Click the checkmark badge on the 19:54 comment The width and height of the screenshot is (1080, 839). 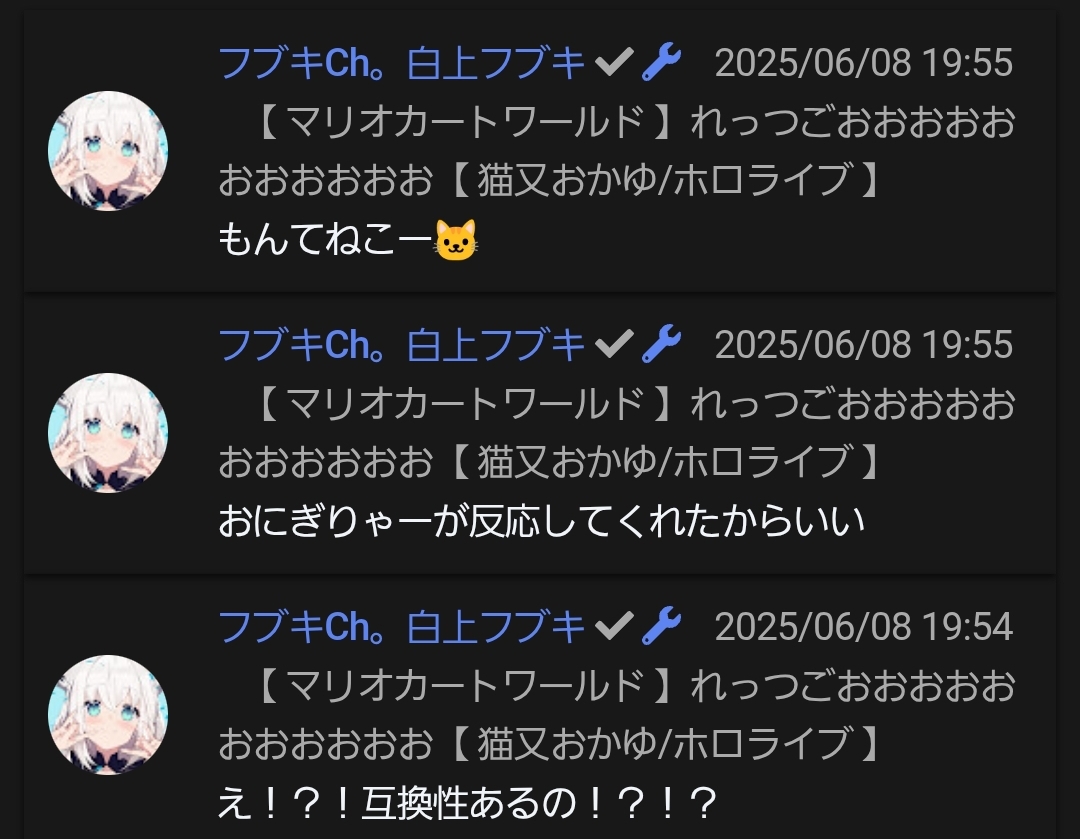point(614,626)
